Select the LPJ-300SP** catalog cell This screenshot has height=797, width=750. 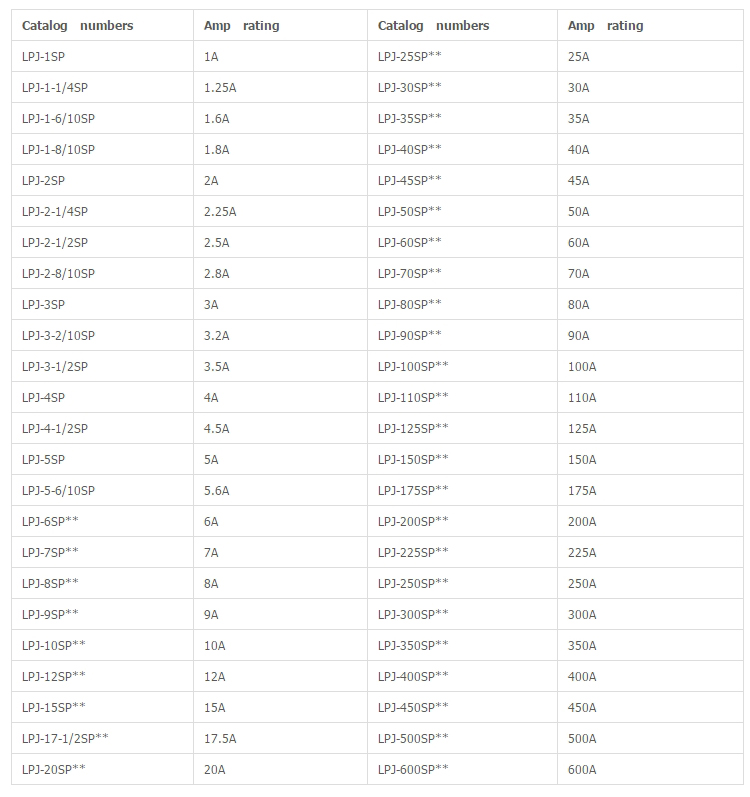click(x=413, y=615)
